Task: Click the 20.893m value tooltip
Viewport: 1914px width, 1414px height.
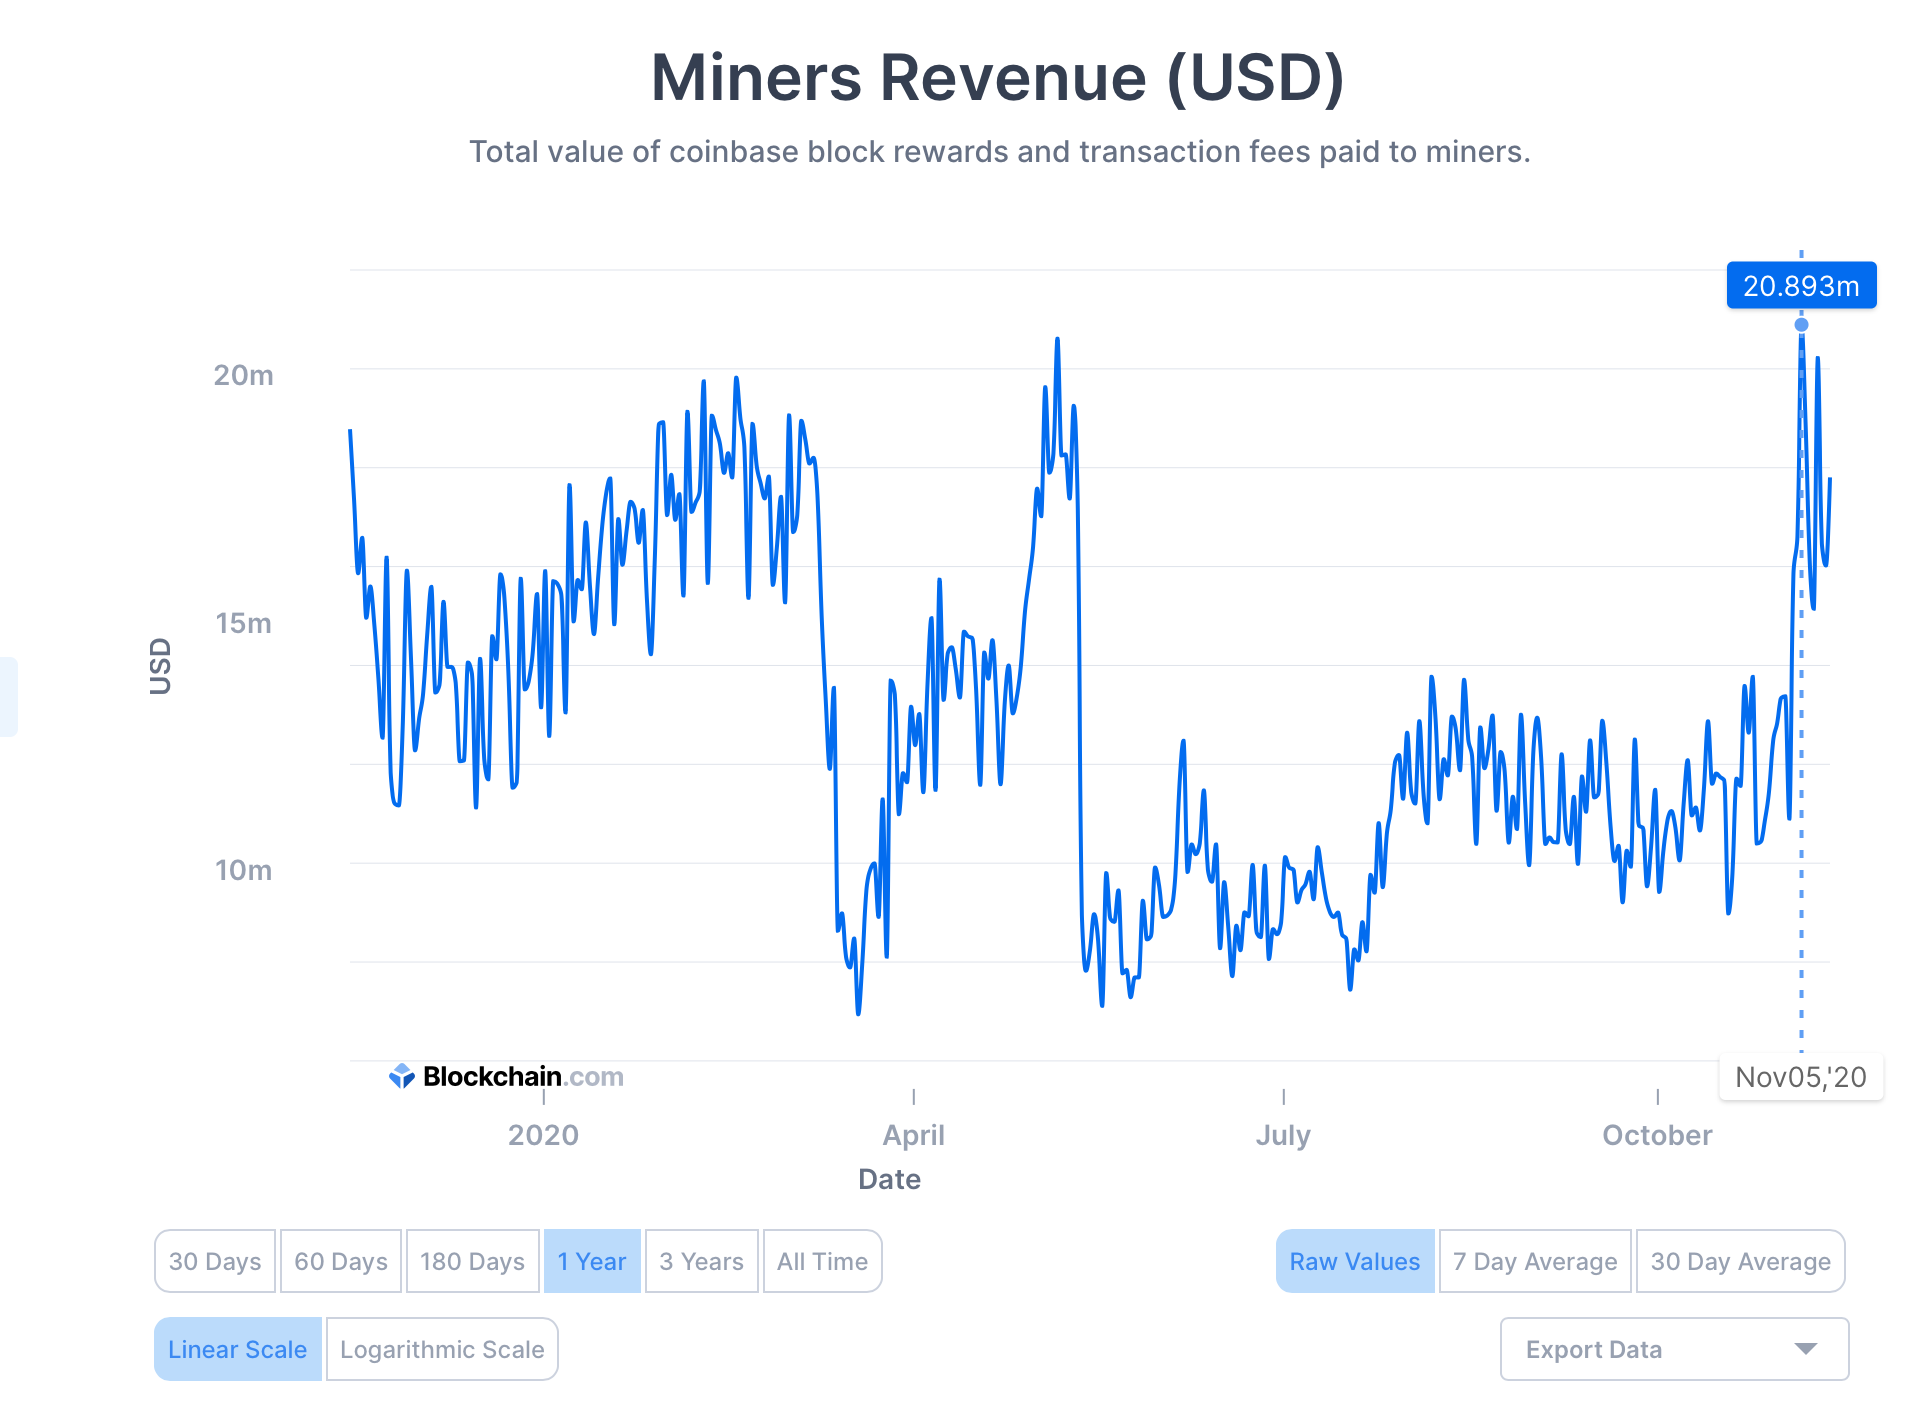Action: pyautogui.click(x=1801, y=286)
